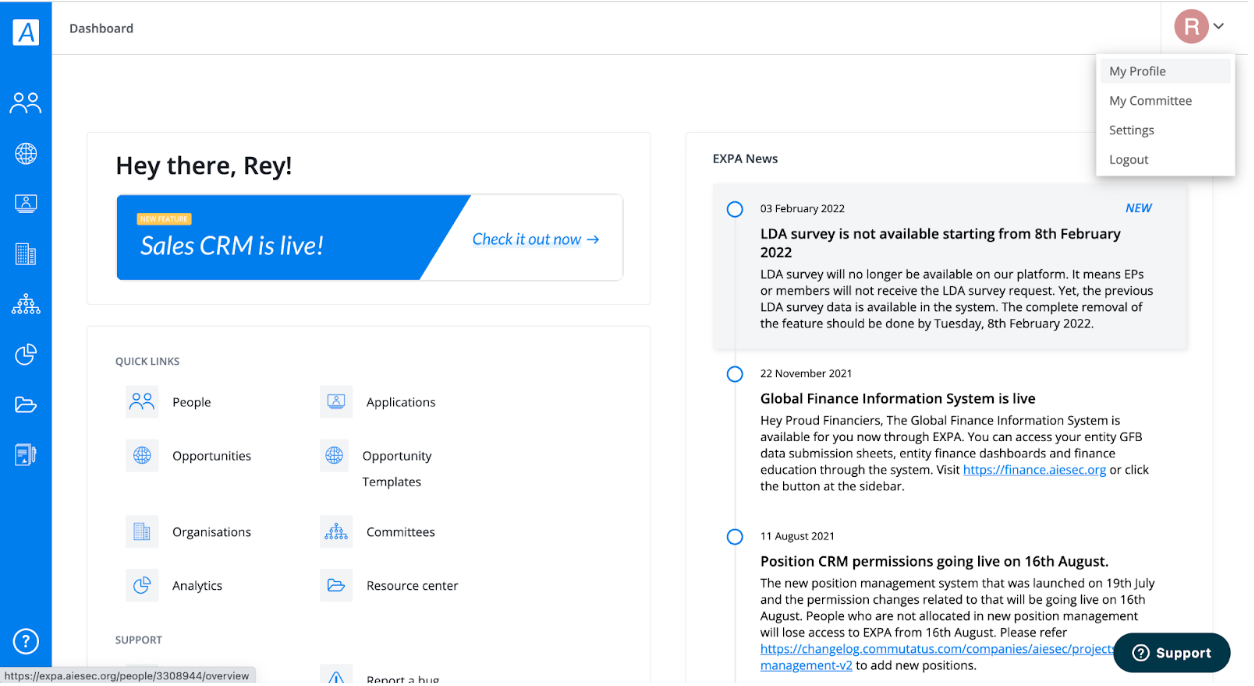Open the Support chat button
1254x686 pixels.
(x=1171, y=653)
